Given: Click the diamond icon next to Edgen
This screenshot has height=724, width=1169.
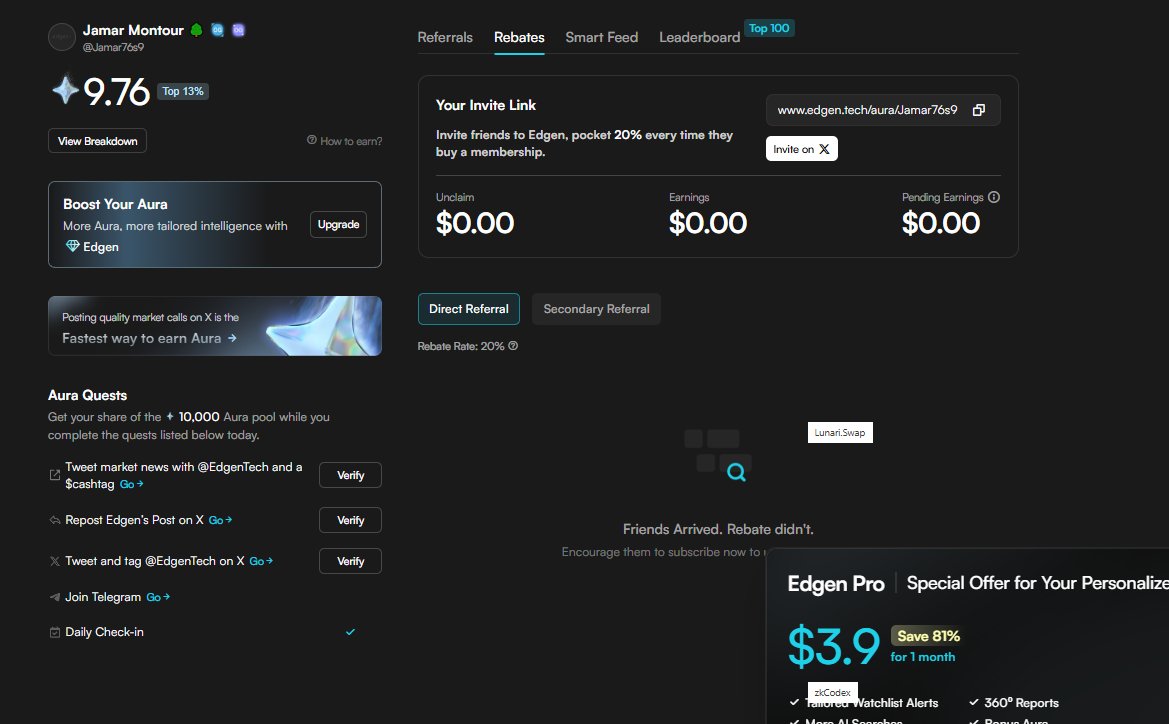Looking at the screenshot, I should tap(72, 246).
